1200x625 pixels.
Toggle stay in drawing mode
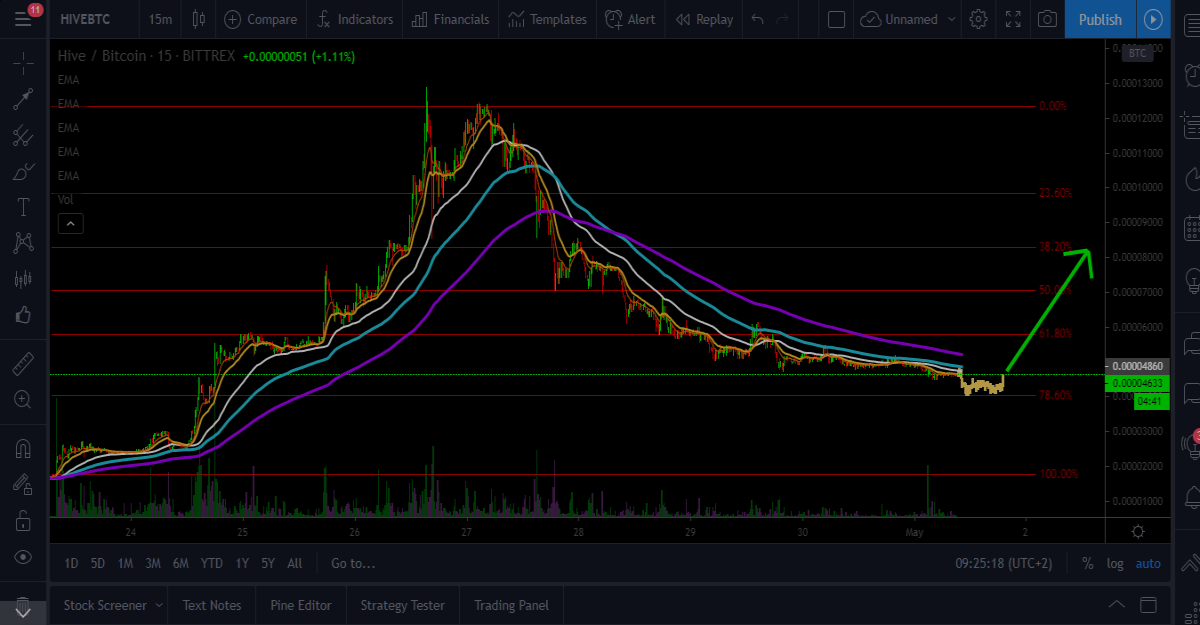[x=24, y=484]
